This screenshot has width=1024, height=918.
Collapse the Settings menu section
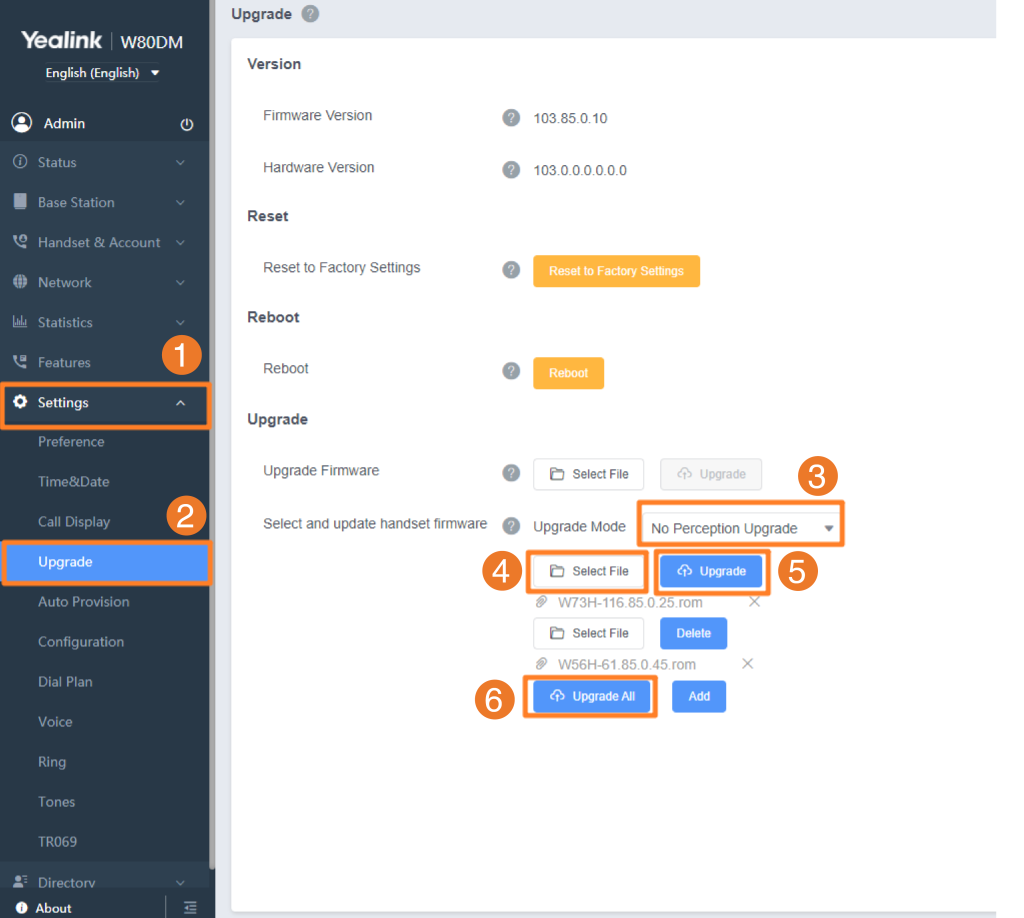pos(104,403)
